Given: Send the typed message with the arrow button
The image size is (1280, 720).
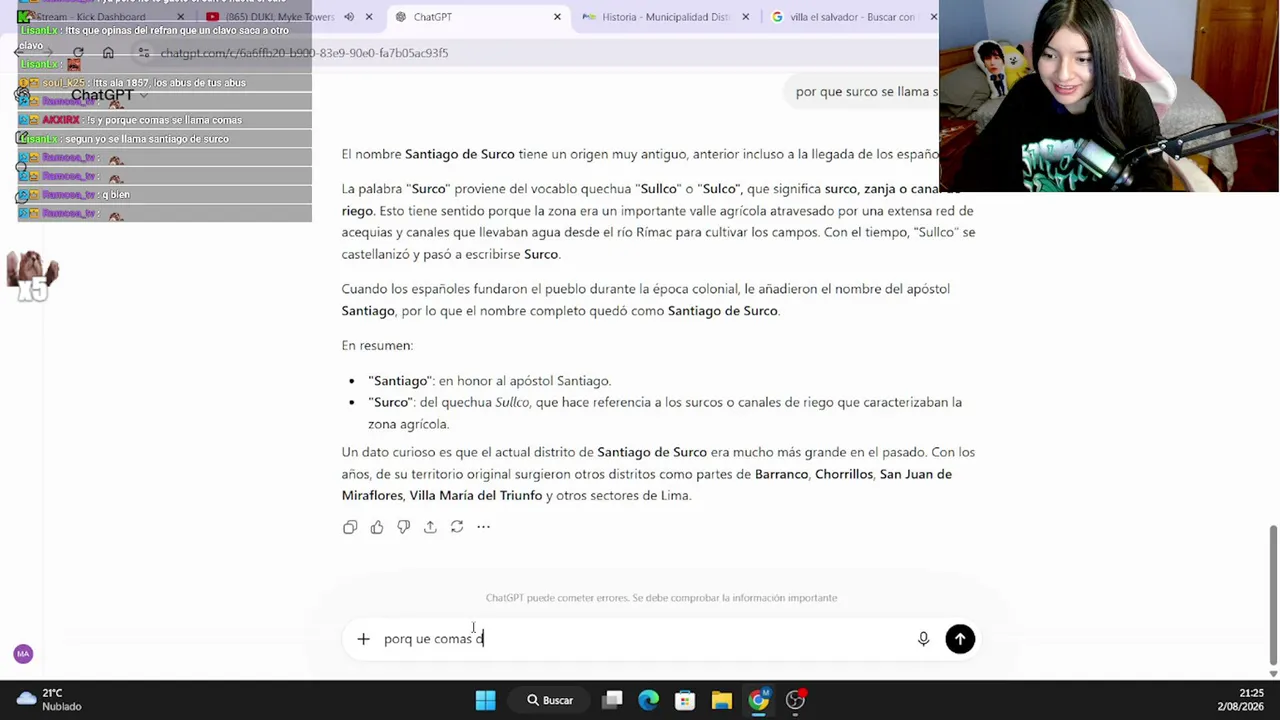Looking at the screenshot, I should point(960,639).
